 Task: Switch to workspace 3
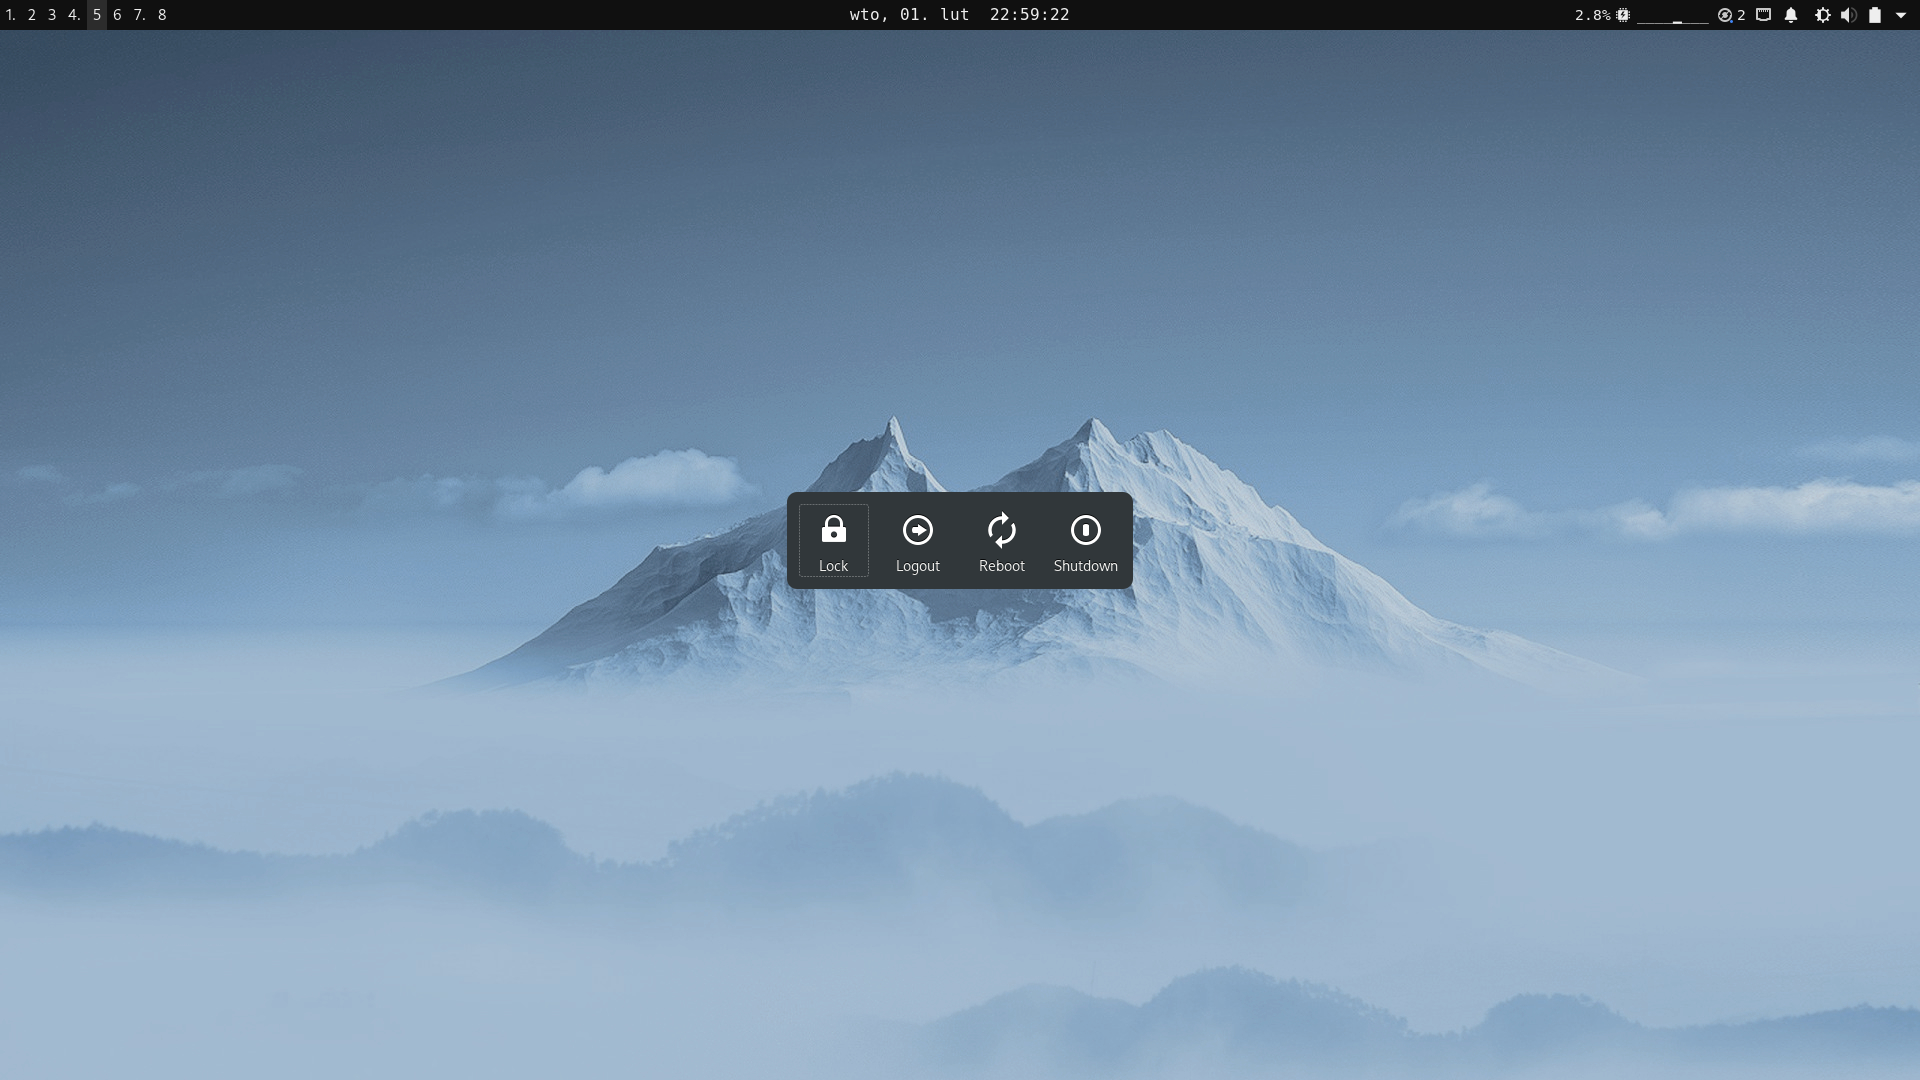(x=52, y=15)
